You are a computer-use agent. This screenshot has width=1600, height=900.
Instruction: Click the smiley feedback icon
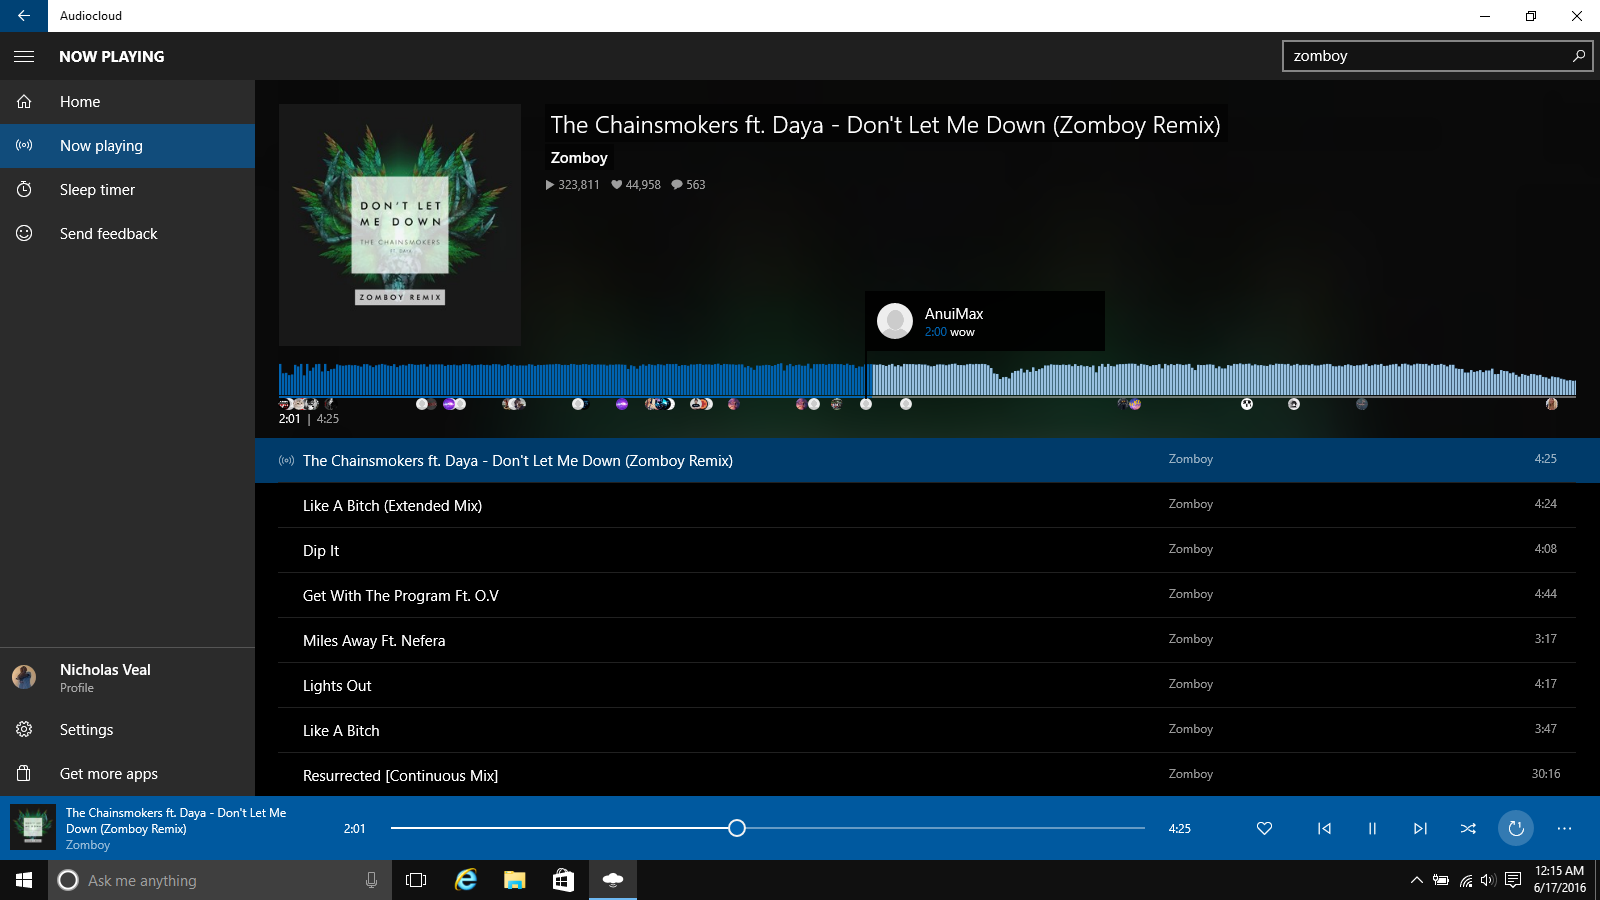click(24, 234)
